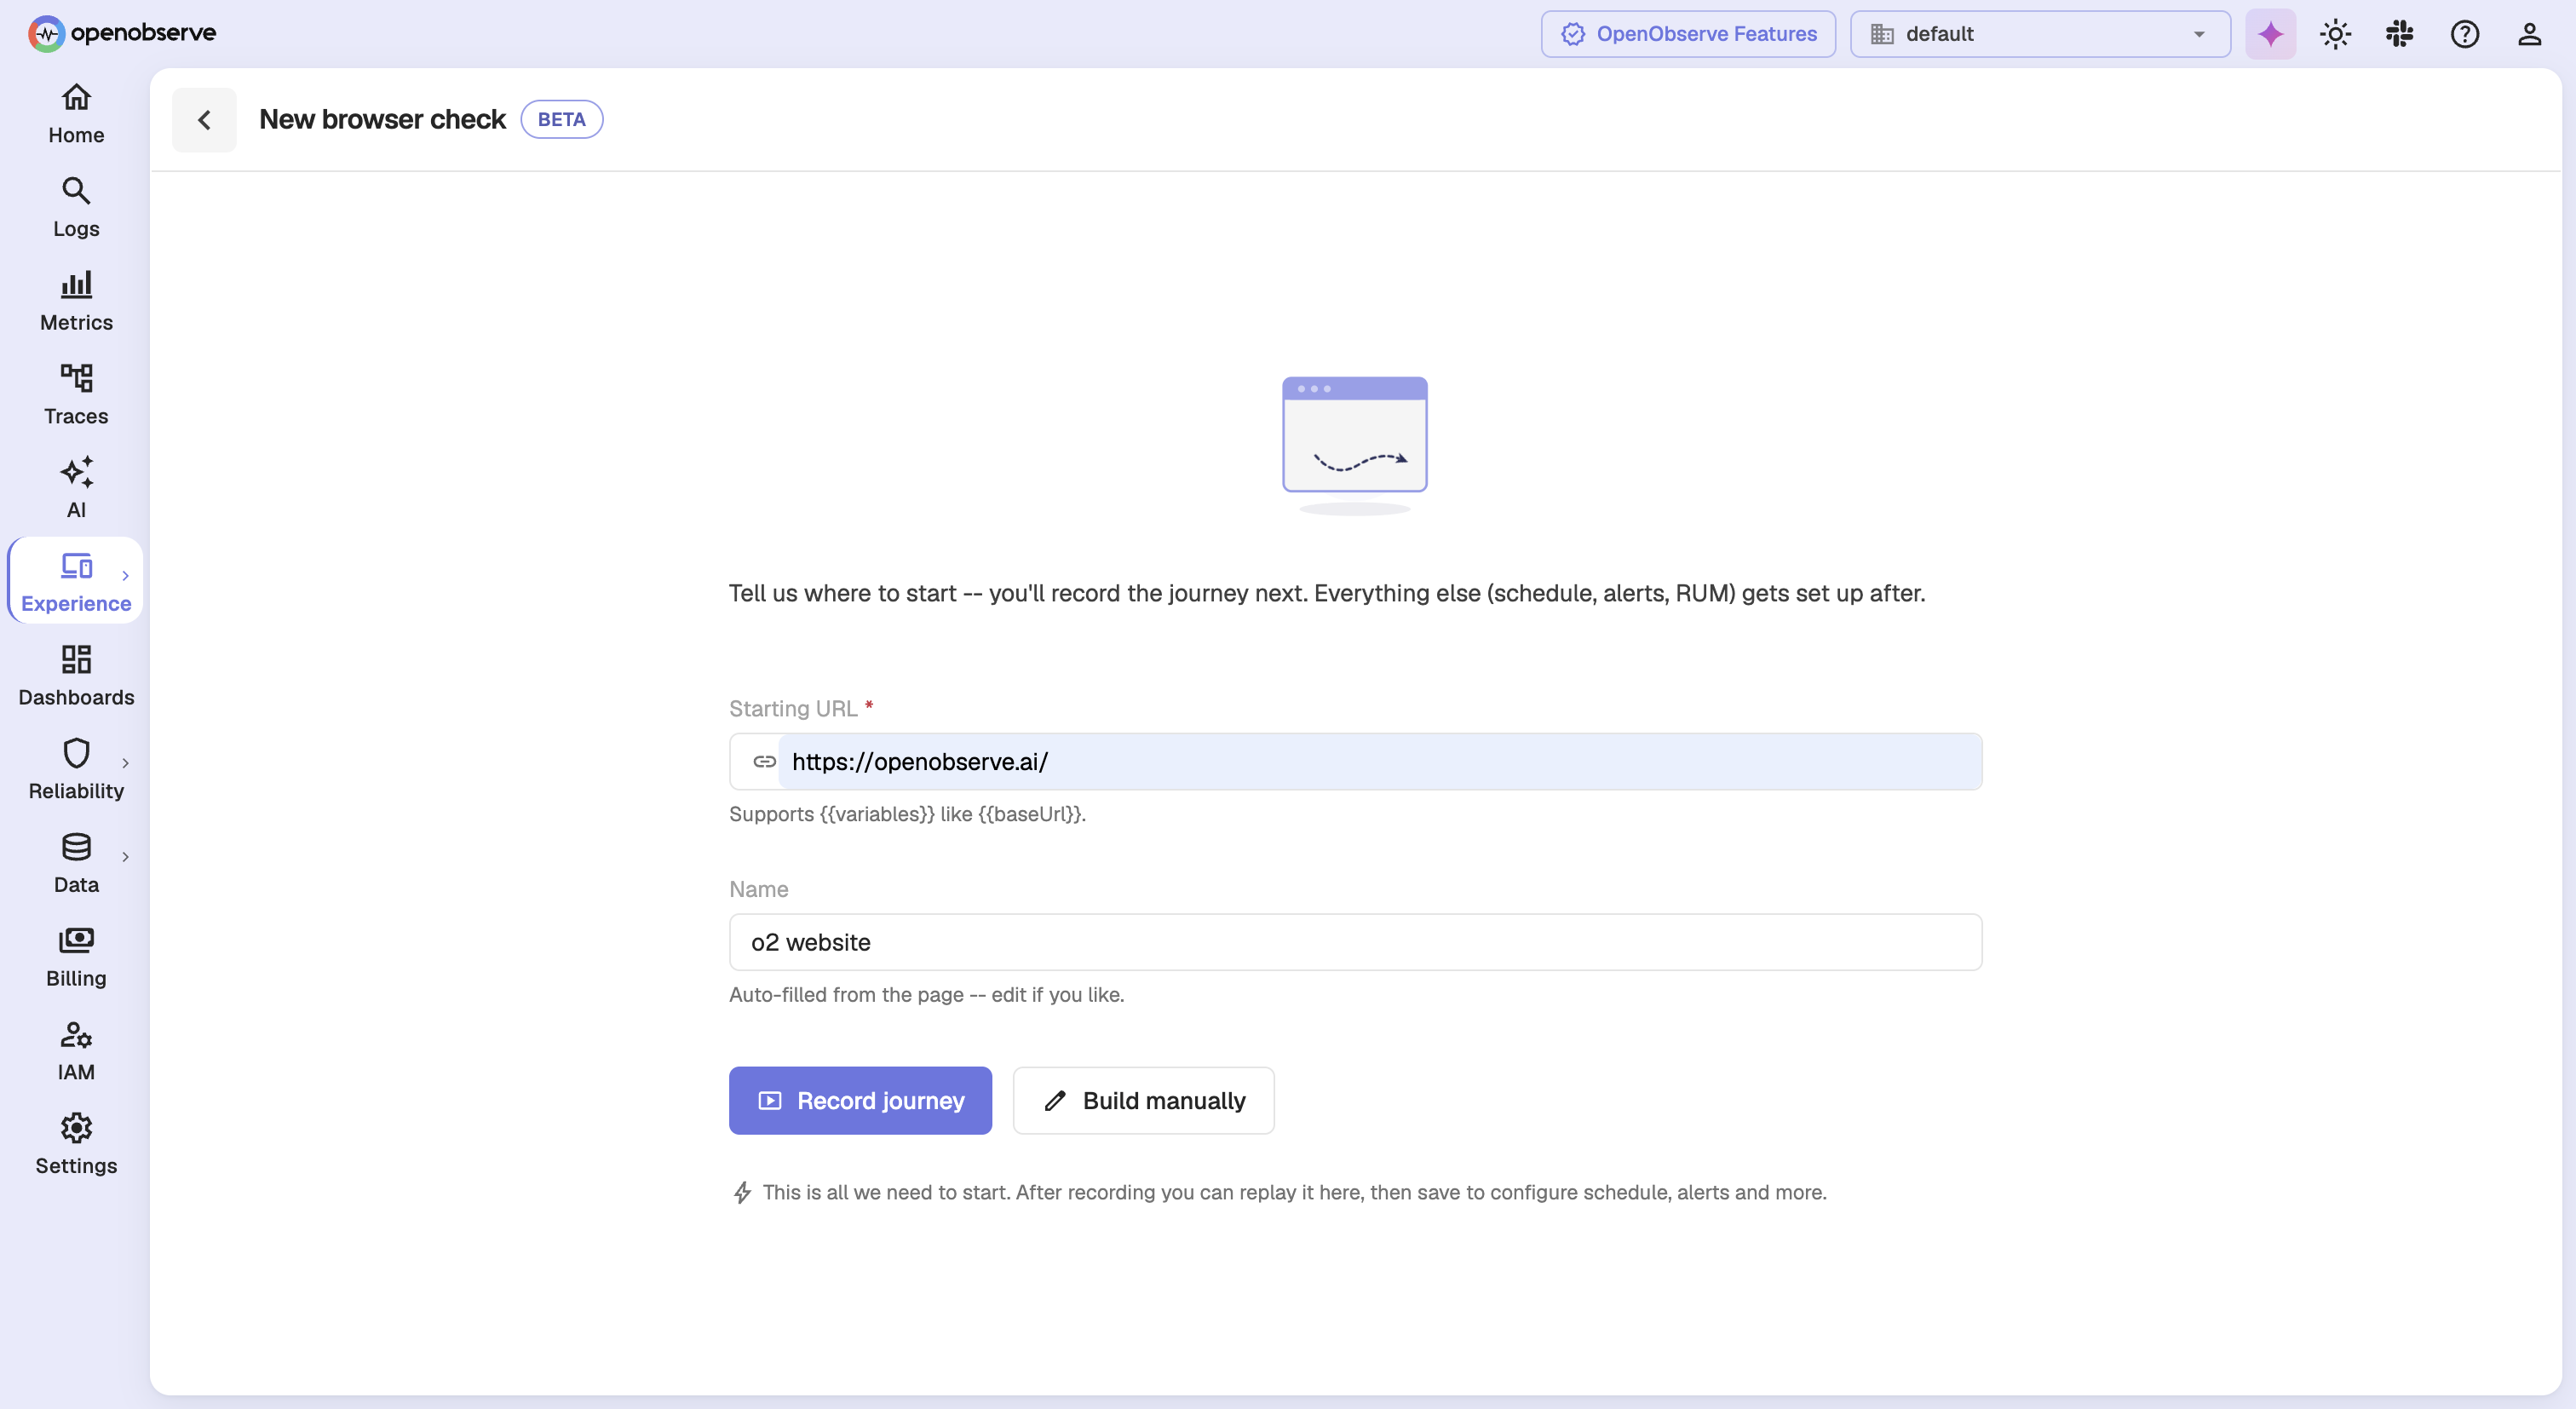Open the Dashboards section
Viewport: 2576px width, 1409px height.
pyautogui.click(x=76, y=676)
